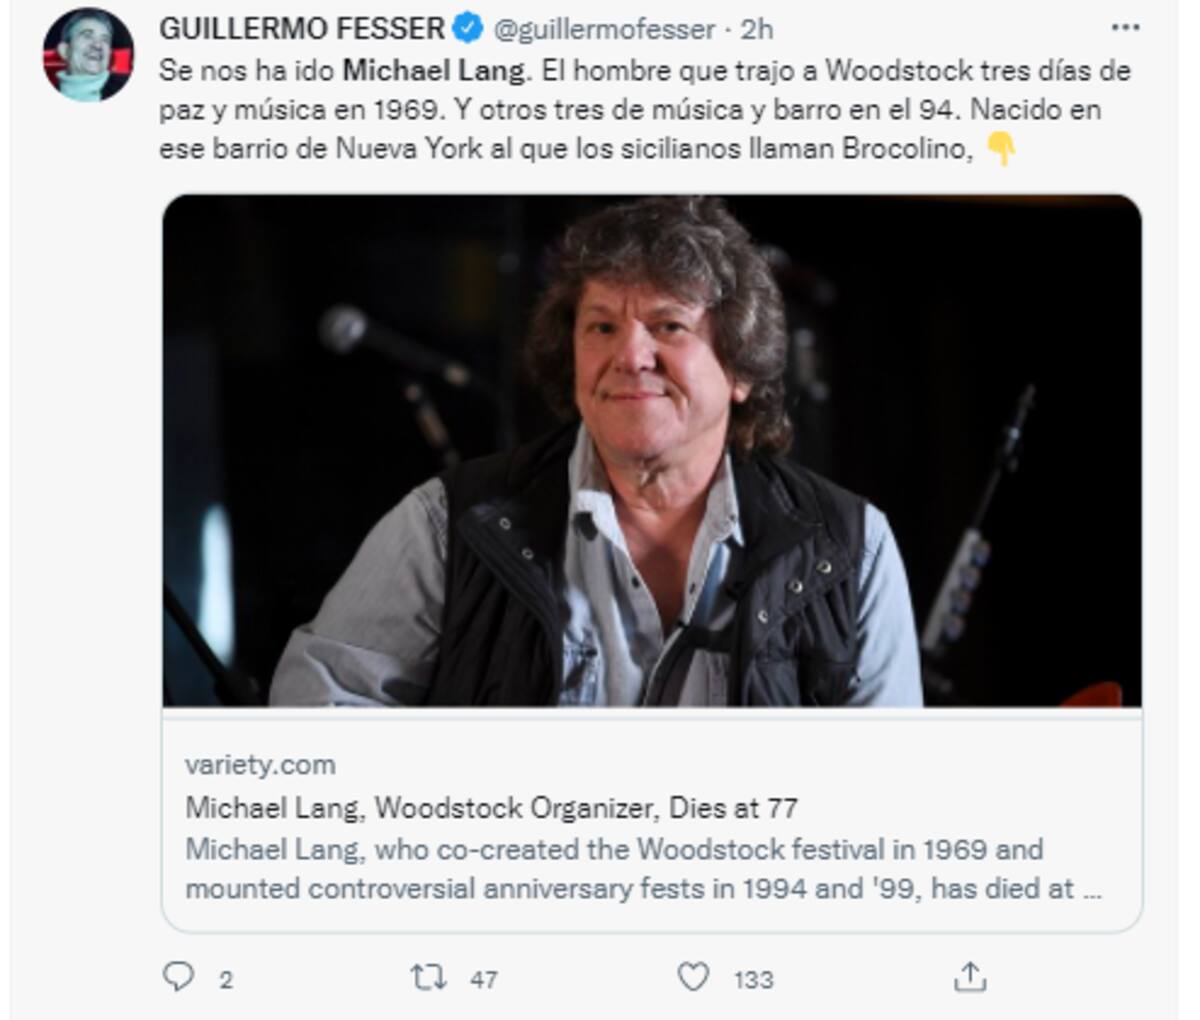Click the variety.com domain label
1200x1020 pixels.
(260, 765)
